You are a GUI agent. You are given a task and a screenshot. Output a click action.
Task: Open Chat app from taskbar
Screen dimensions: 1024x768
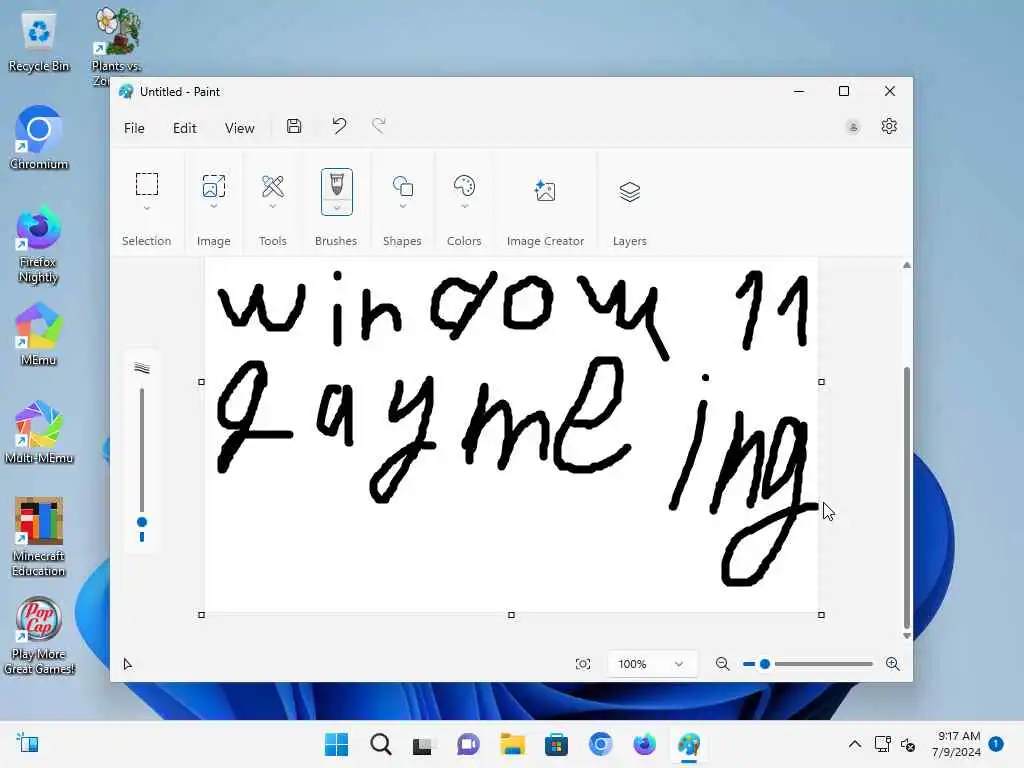tap(468, 744)
